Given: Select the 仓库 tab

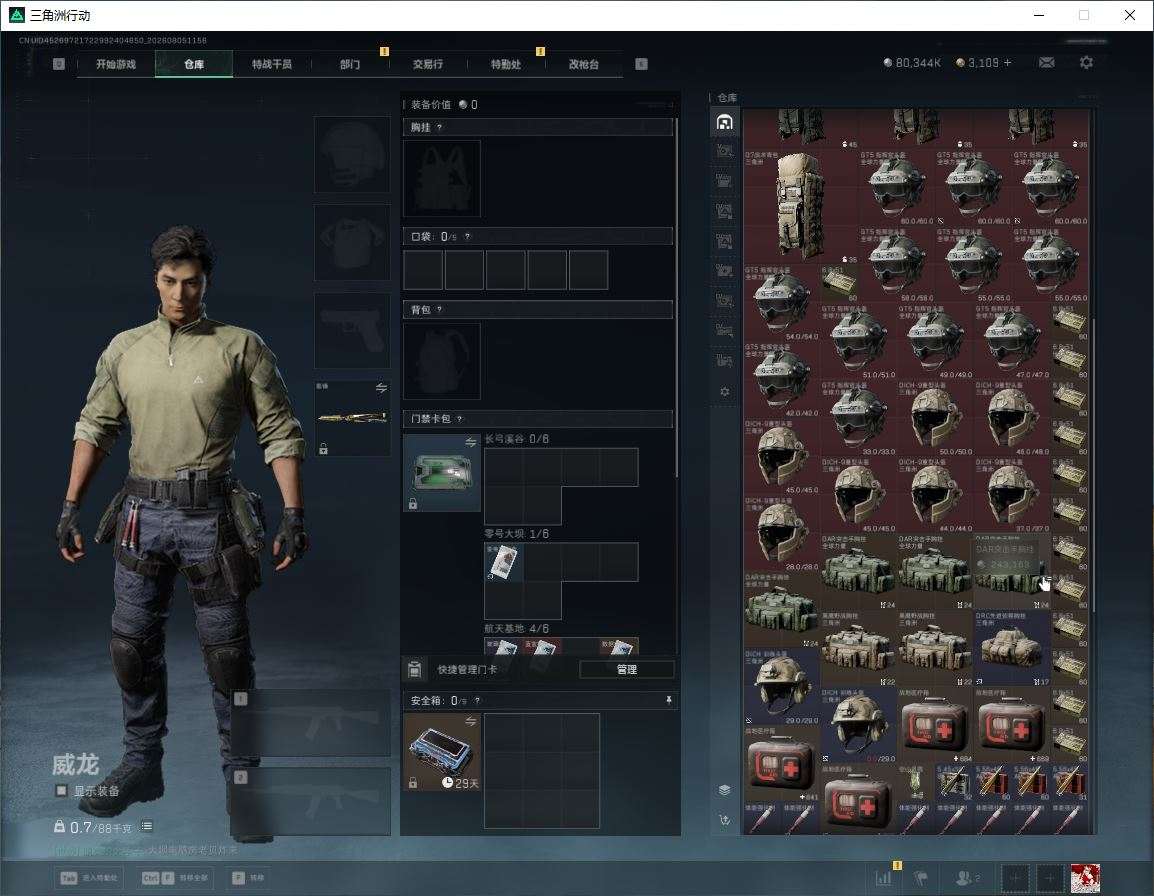Looking at the screenshot, I should click(x=194, y=64).
